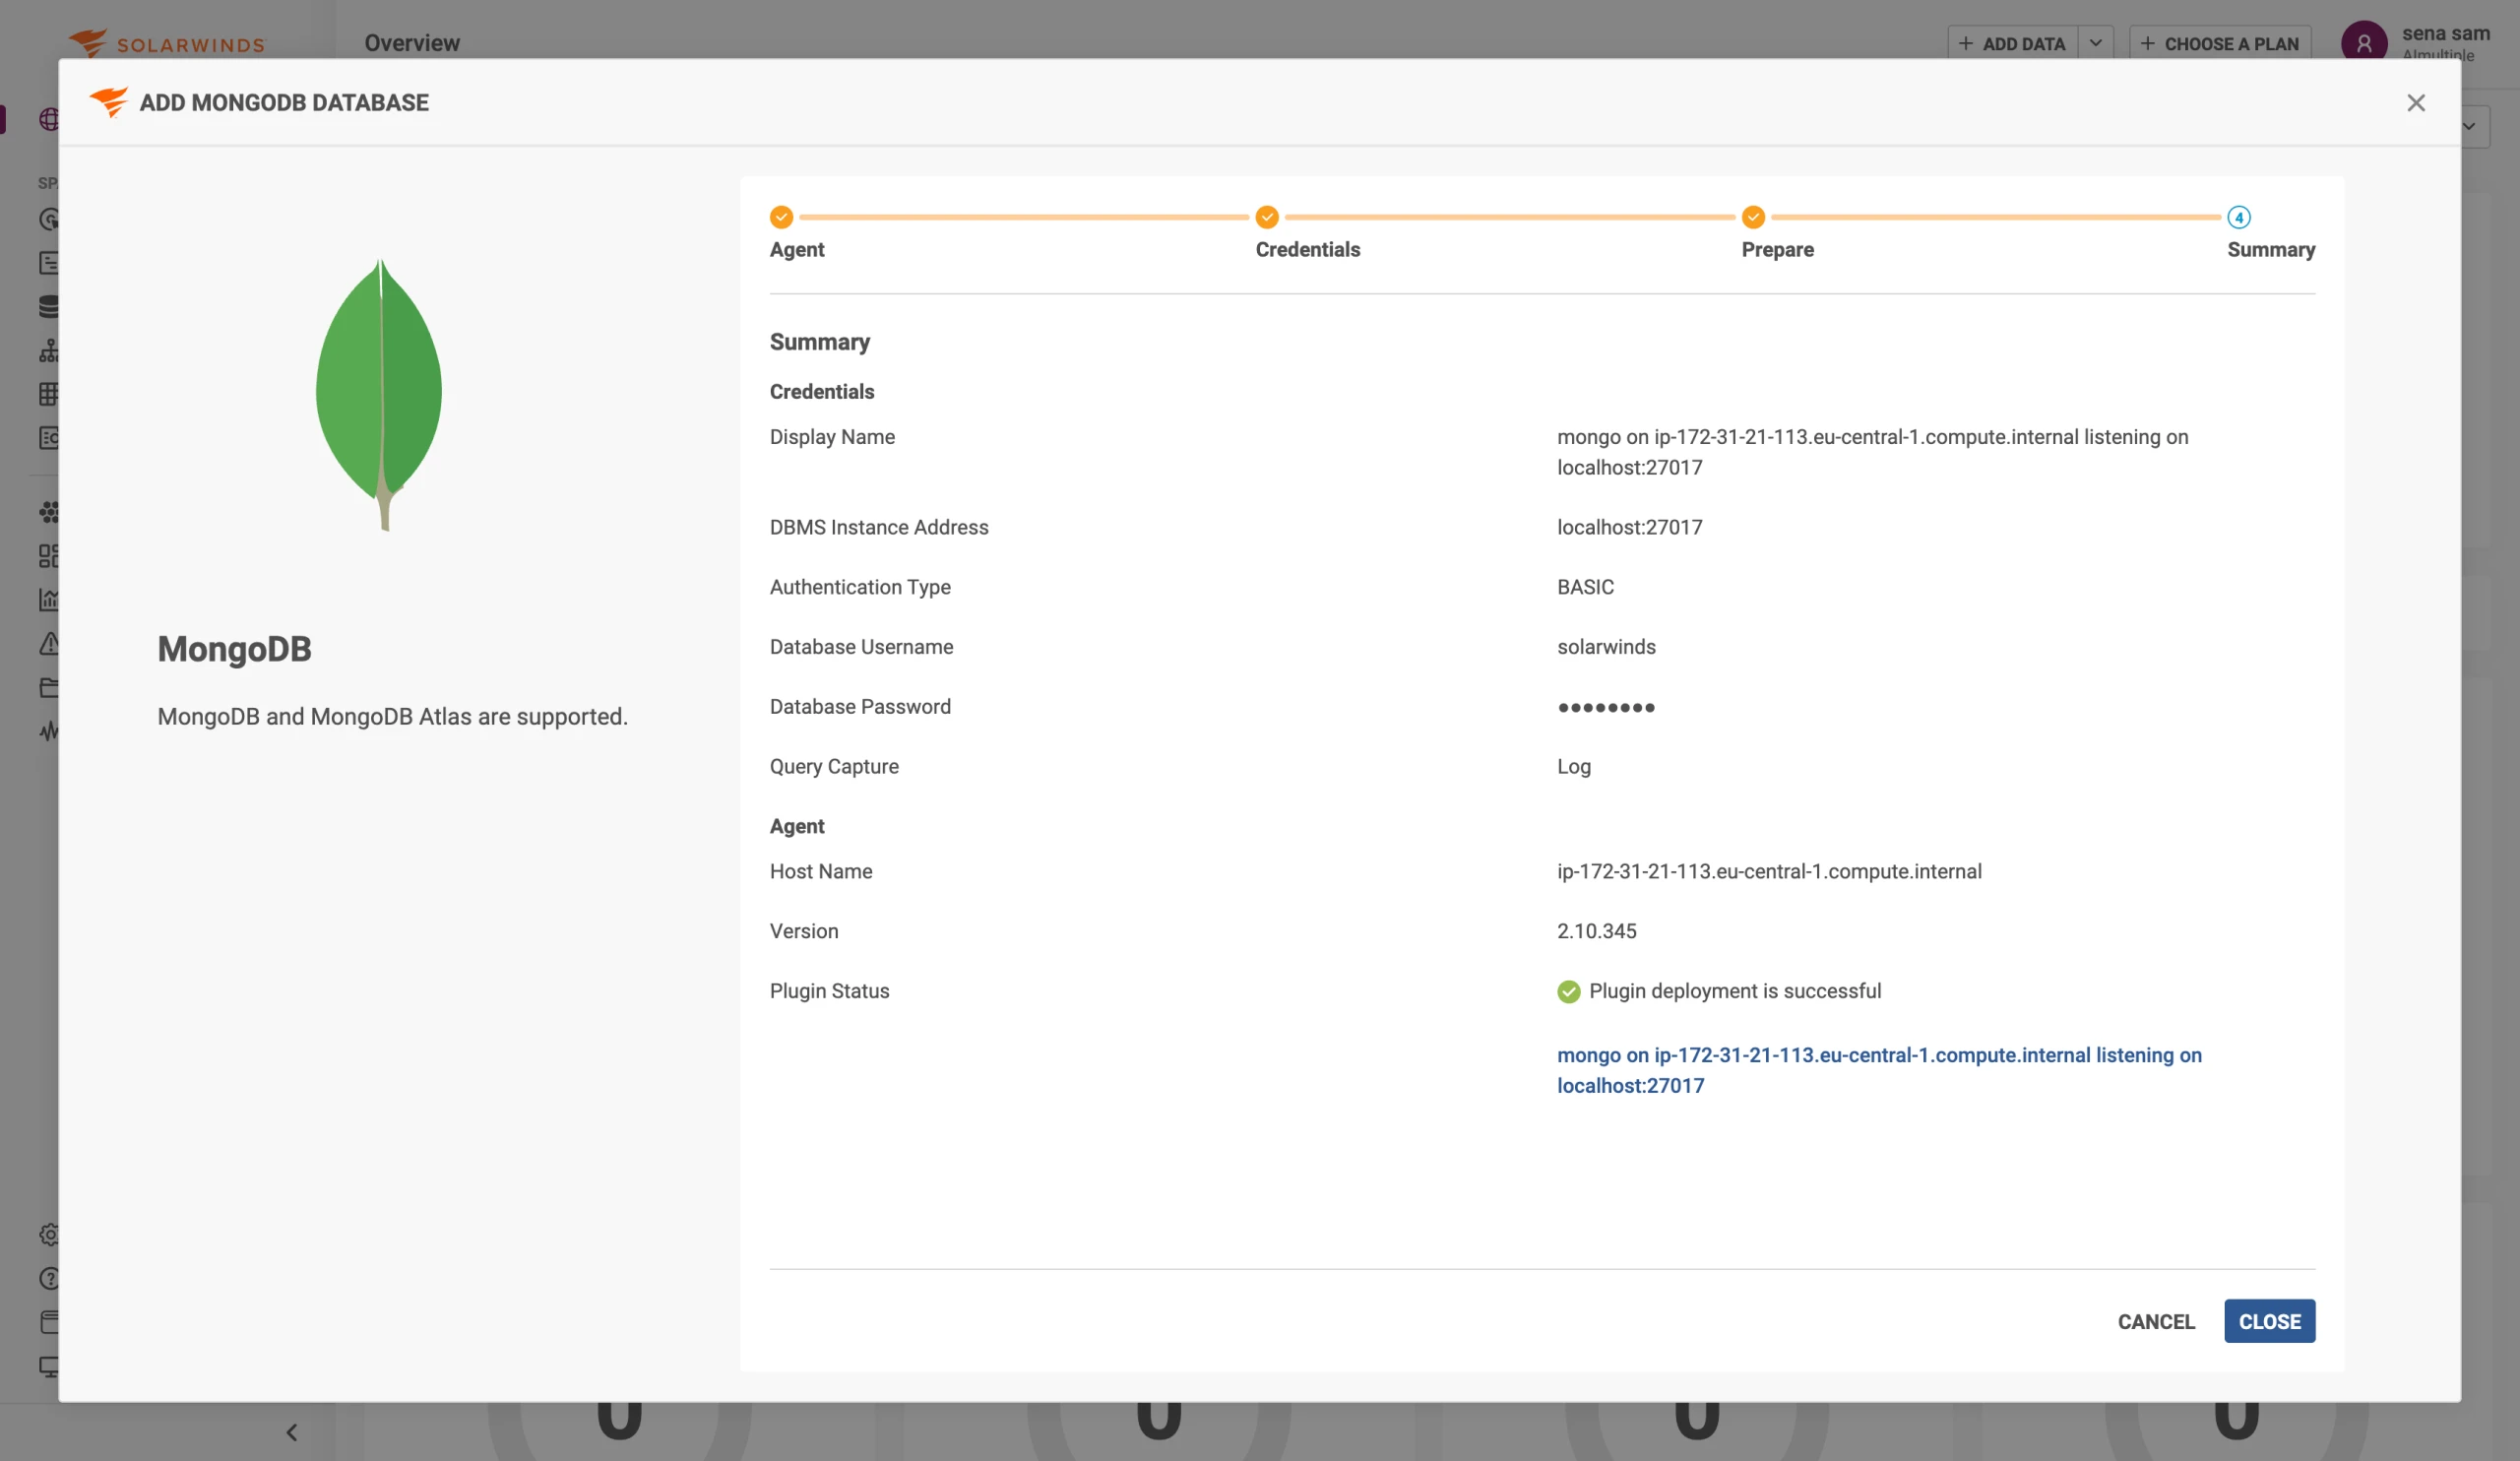Image resolution: width=2520 pixels, height=1461 pixels.
Task: Open the settings gear icon in sidebar
Action: point(48,1235)
